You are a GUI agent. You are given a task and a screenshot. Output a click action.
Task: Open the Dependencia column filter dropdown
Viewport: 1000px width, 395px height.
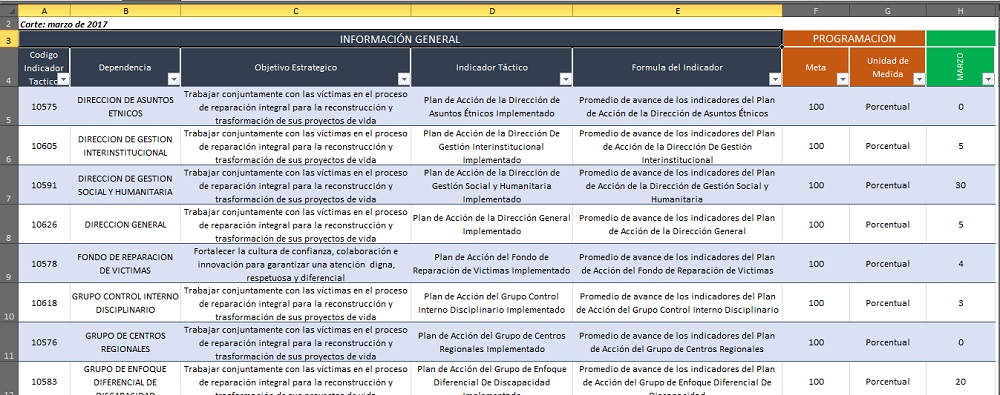(174, 79)
